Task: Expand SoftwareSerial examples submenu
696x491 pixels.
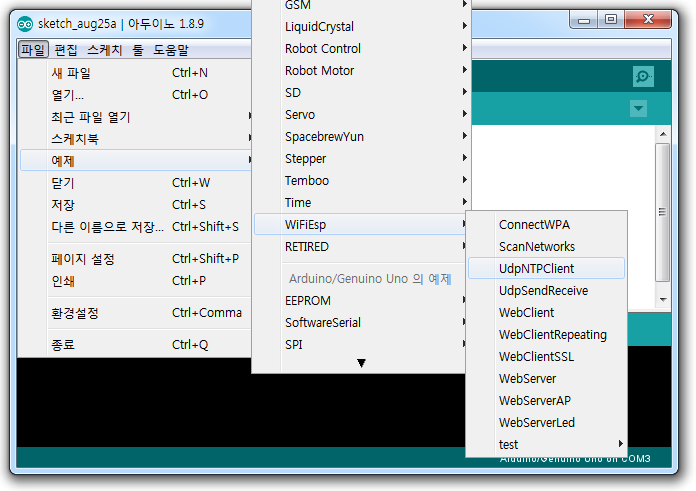Action: [360, 322]
